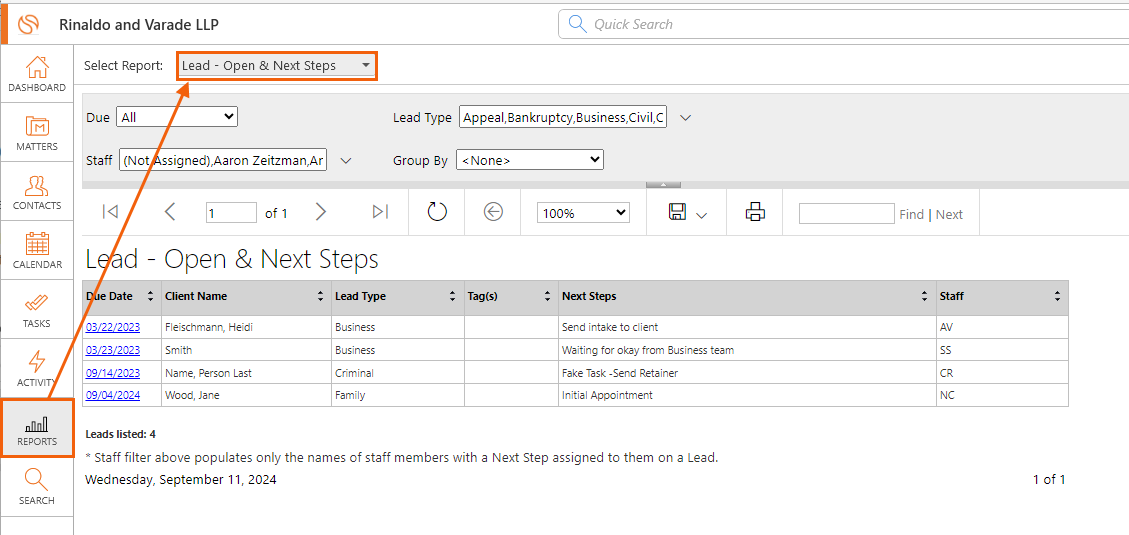Open the Select Report dropdown
The height and width of the screenshot is (535, 1129).
click(276, 66)
